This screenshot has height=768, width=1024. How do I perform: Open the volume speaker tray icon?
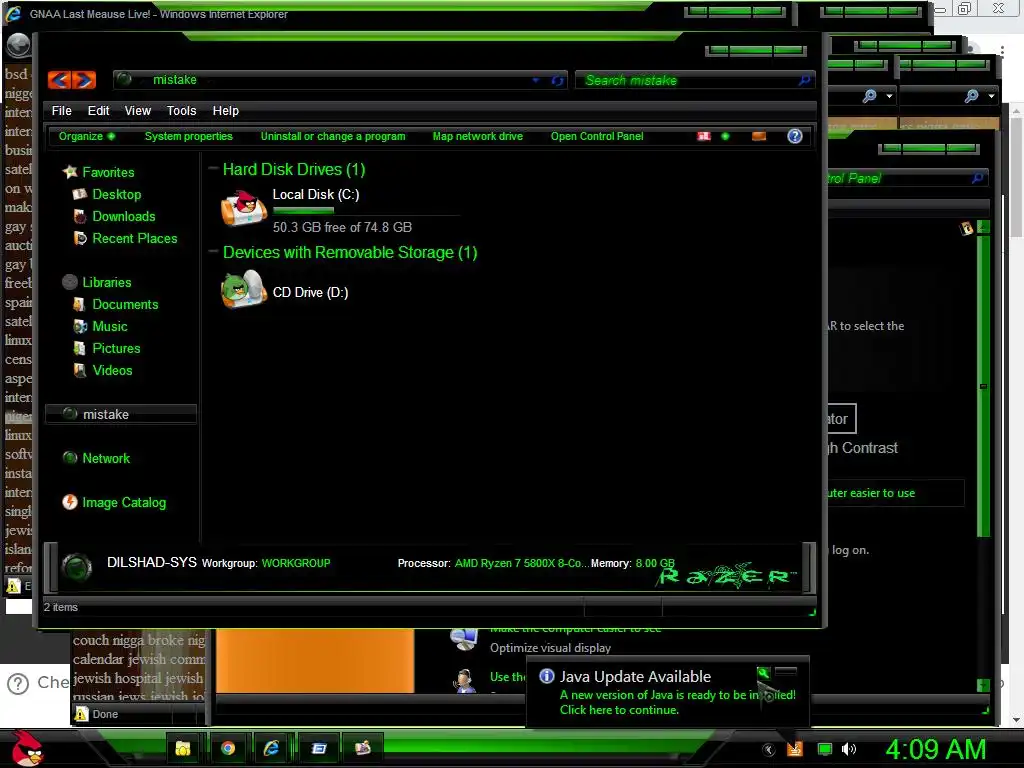849,749
